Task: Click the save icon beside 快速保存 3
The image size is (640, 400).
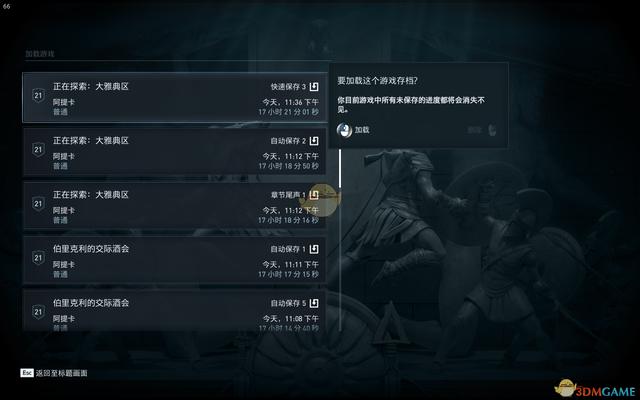Action: (x=314, y=87)
